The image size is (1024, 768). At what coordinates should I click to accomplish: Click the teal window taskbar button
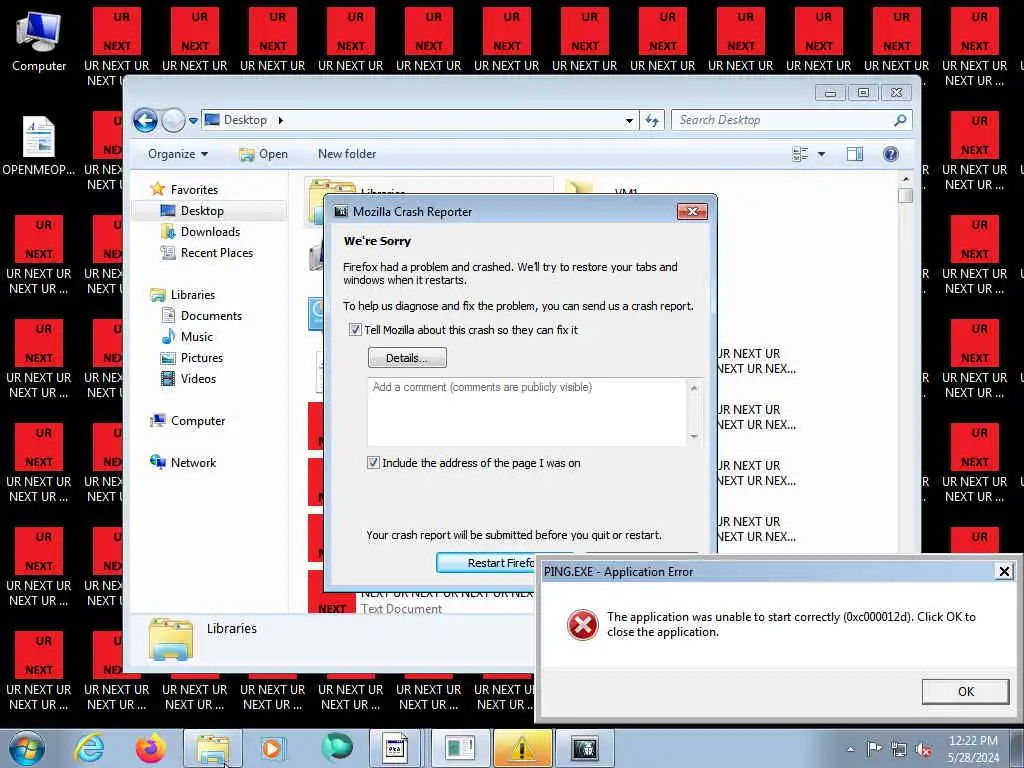point(460,748)
